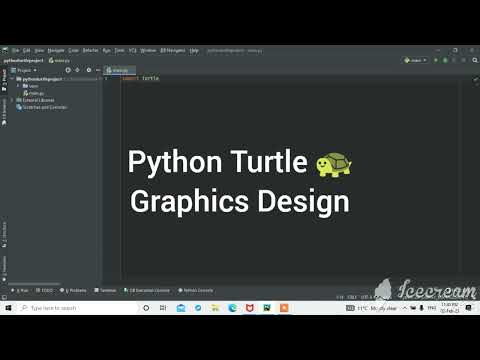Open the File menu

tap(15, 51)
